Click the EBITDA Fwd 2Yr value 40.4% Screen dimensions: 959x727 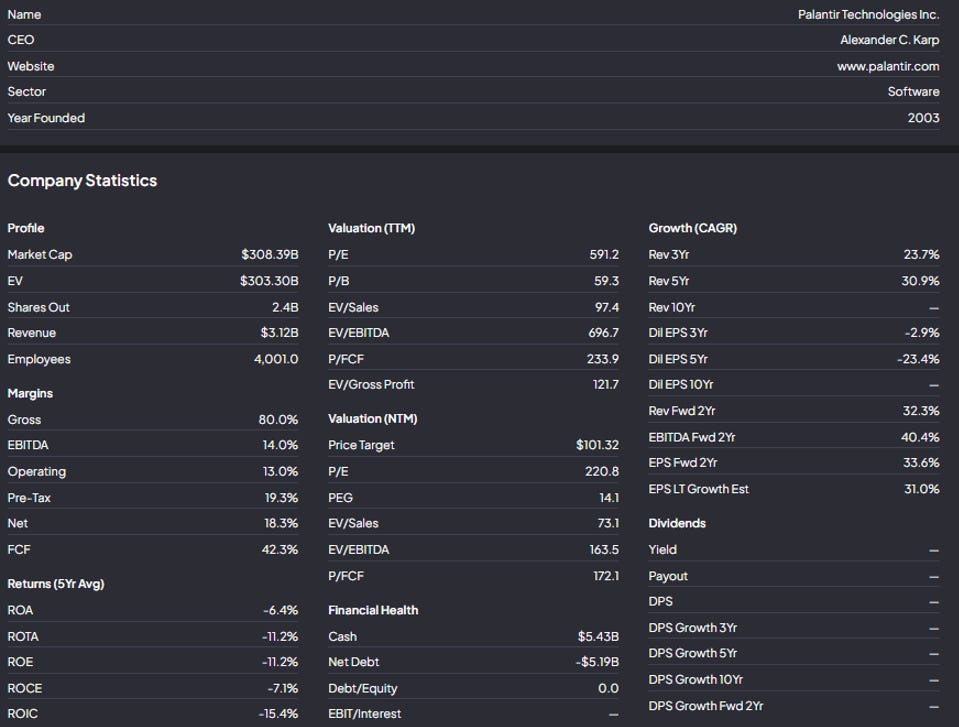920,437
